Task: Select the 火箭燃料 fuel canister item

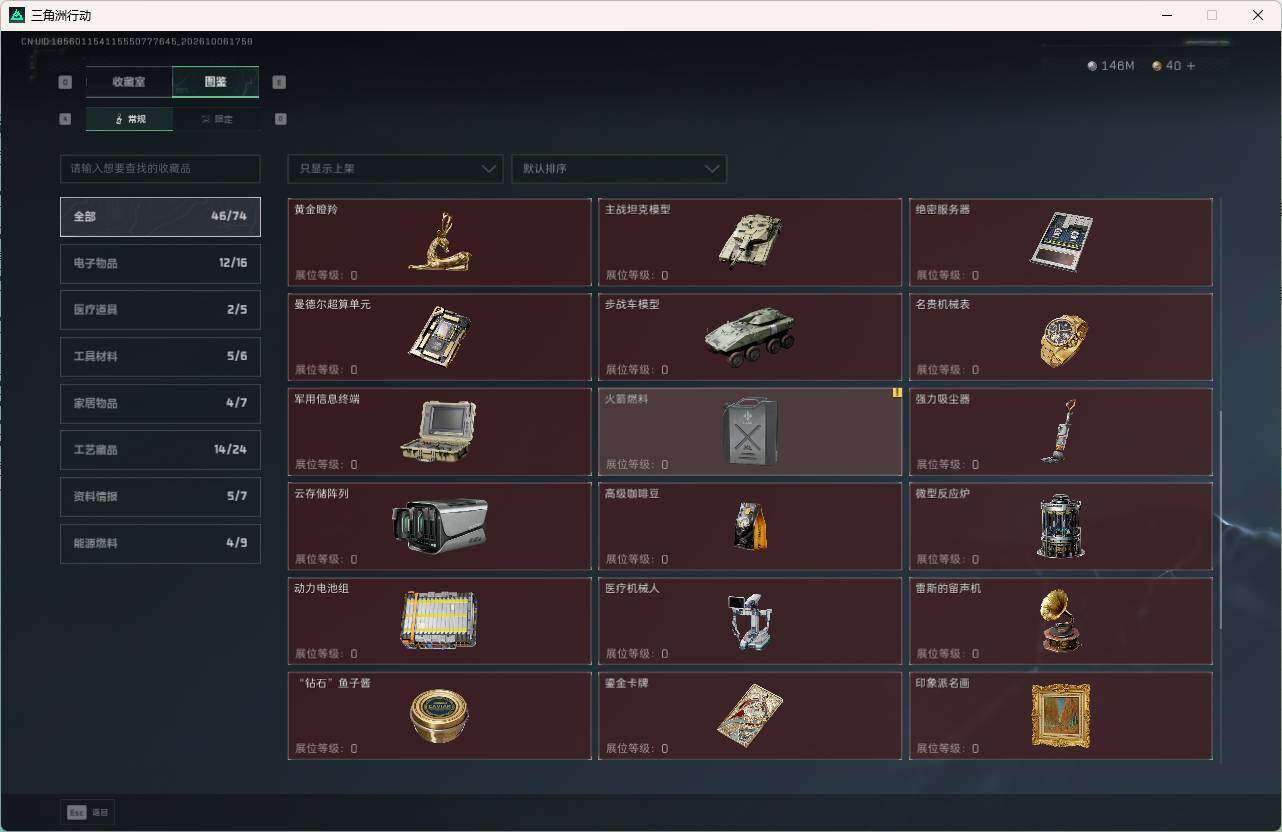Action: [x=750, y=432]
